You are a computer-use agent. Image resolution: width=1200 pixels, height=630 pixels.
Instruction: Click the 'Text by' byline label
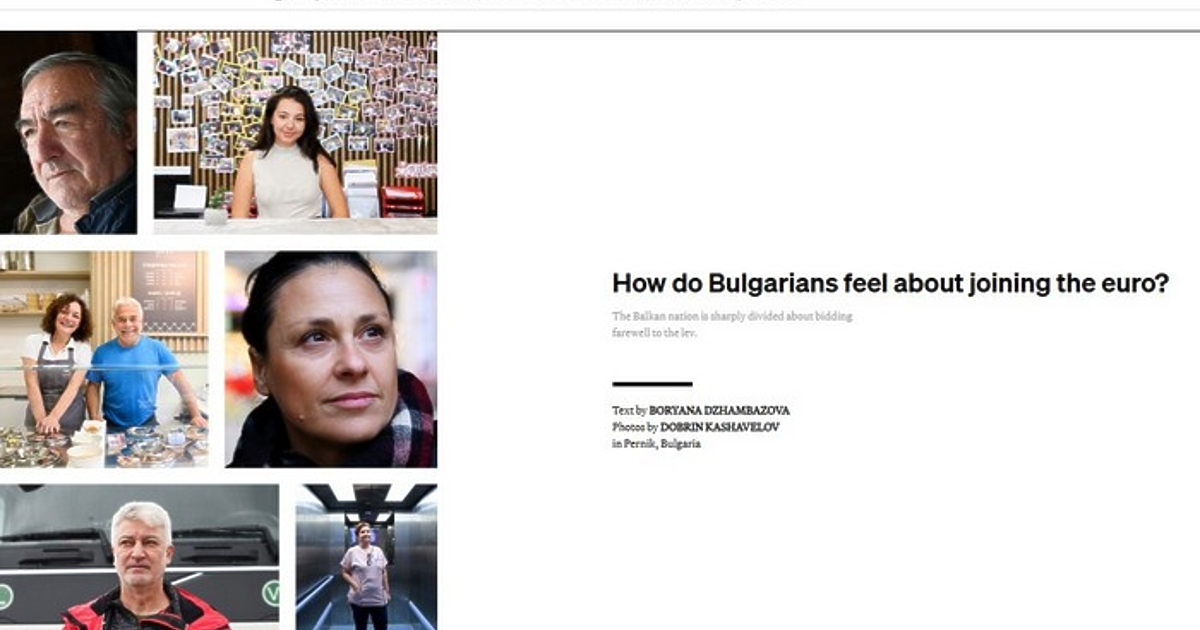[629, 411]
